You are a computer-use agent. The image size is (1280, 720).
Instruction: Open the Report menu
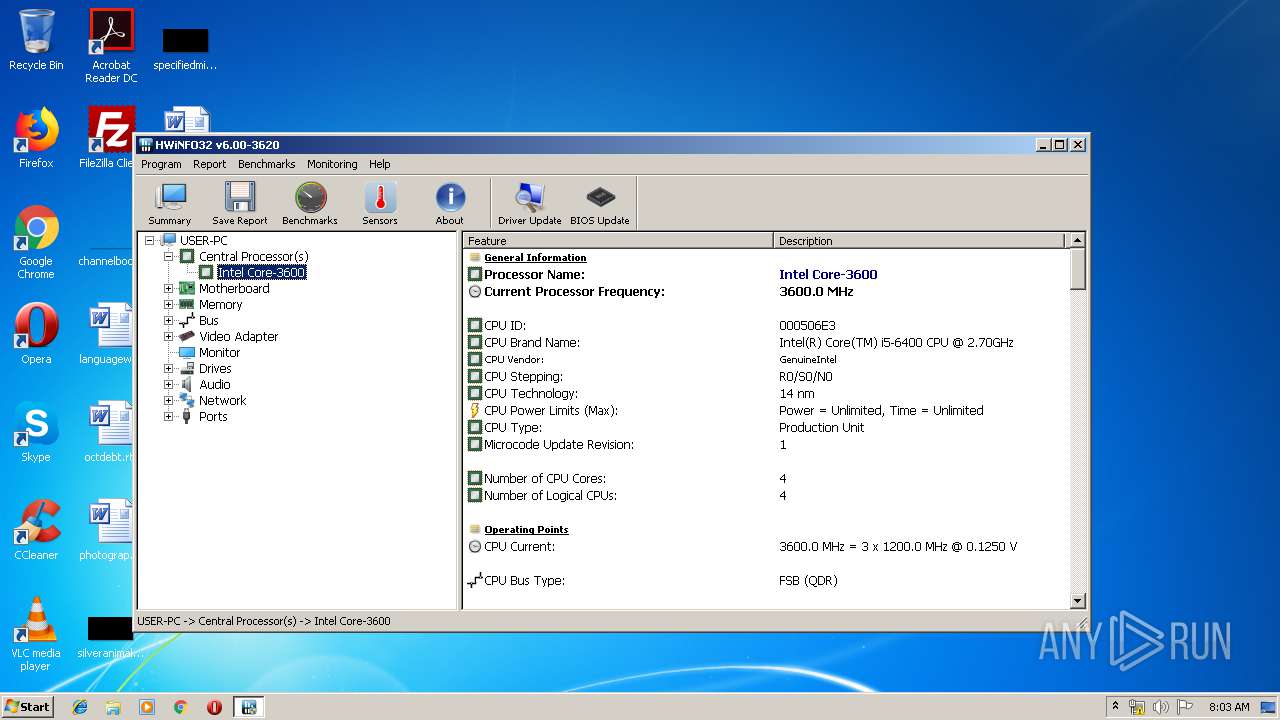click(210, 164)
